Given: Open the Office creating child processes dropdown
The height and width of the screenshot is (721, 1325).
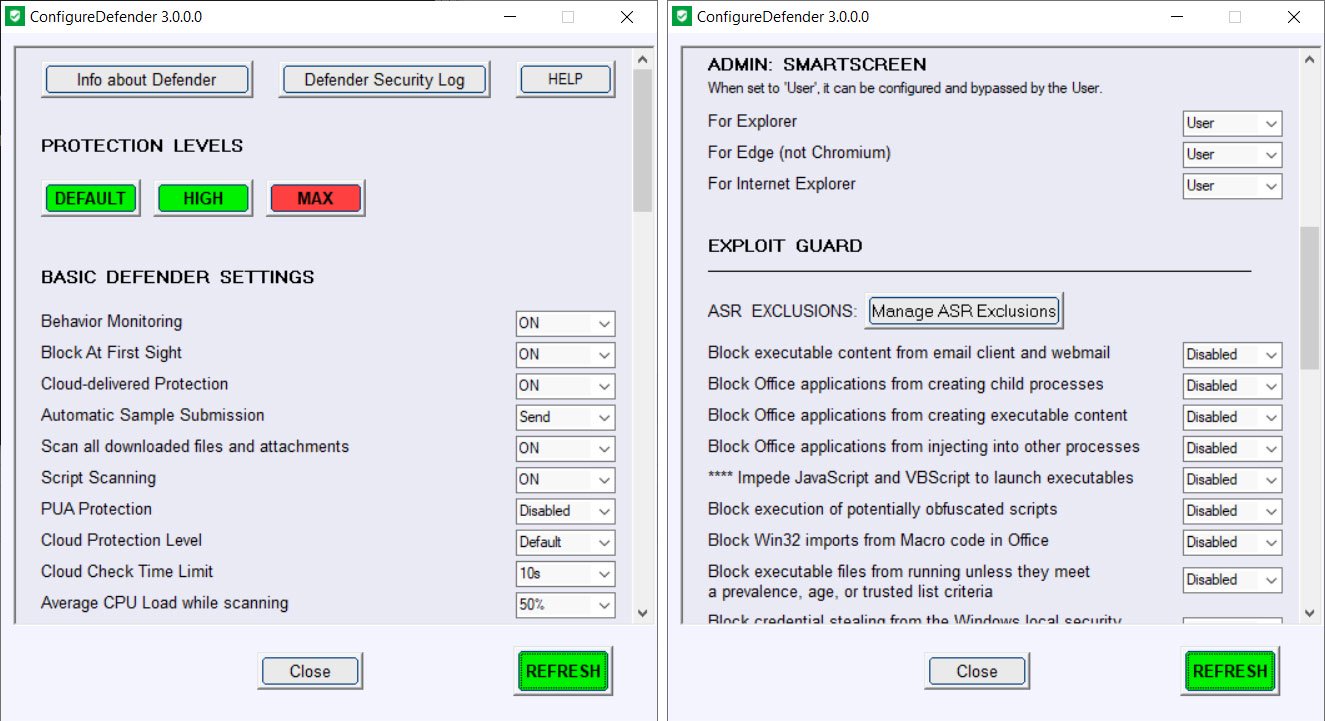Looking at the screenshot, I should (x=1232, y=386).
